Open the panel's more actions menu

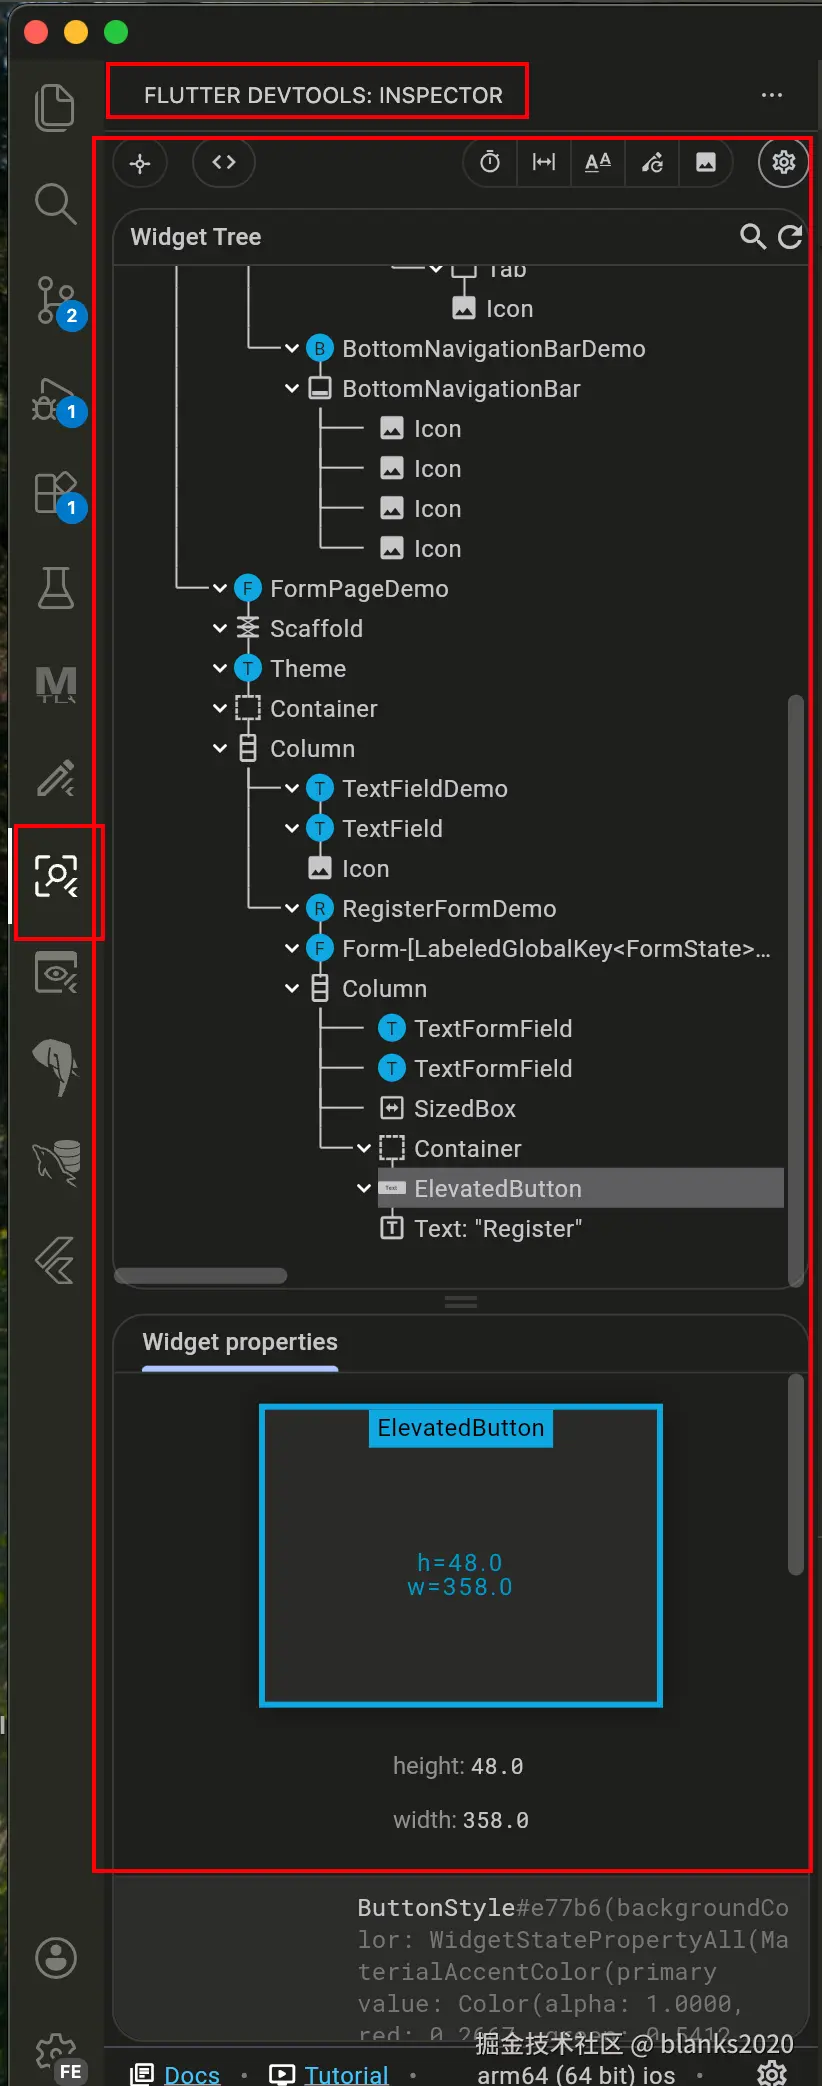[x=772, y=95]
